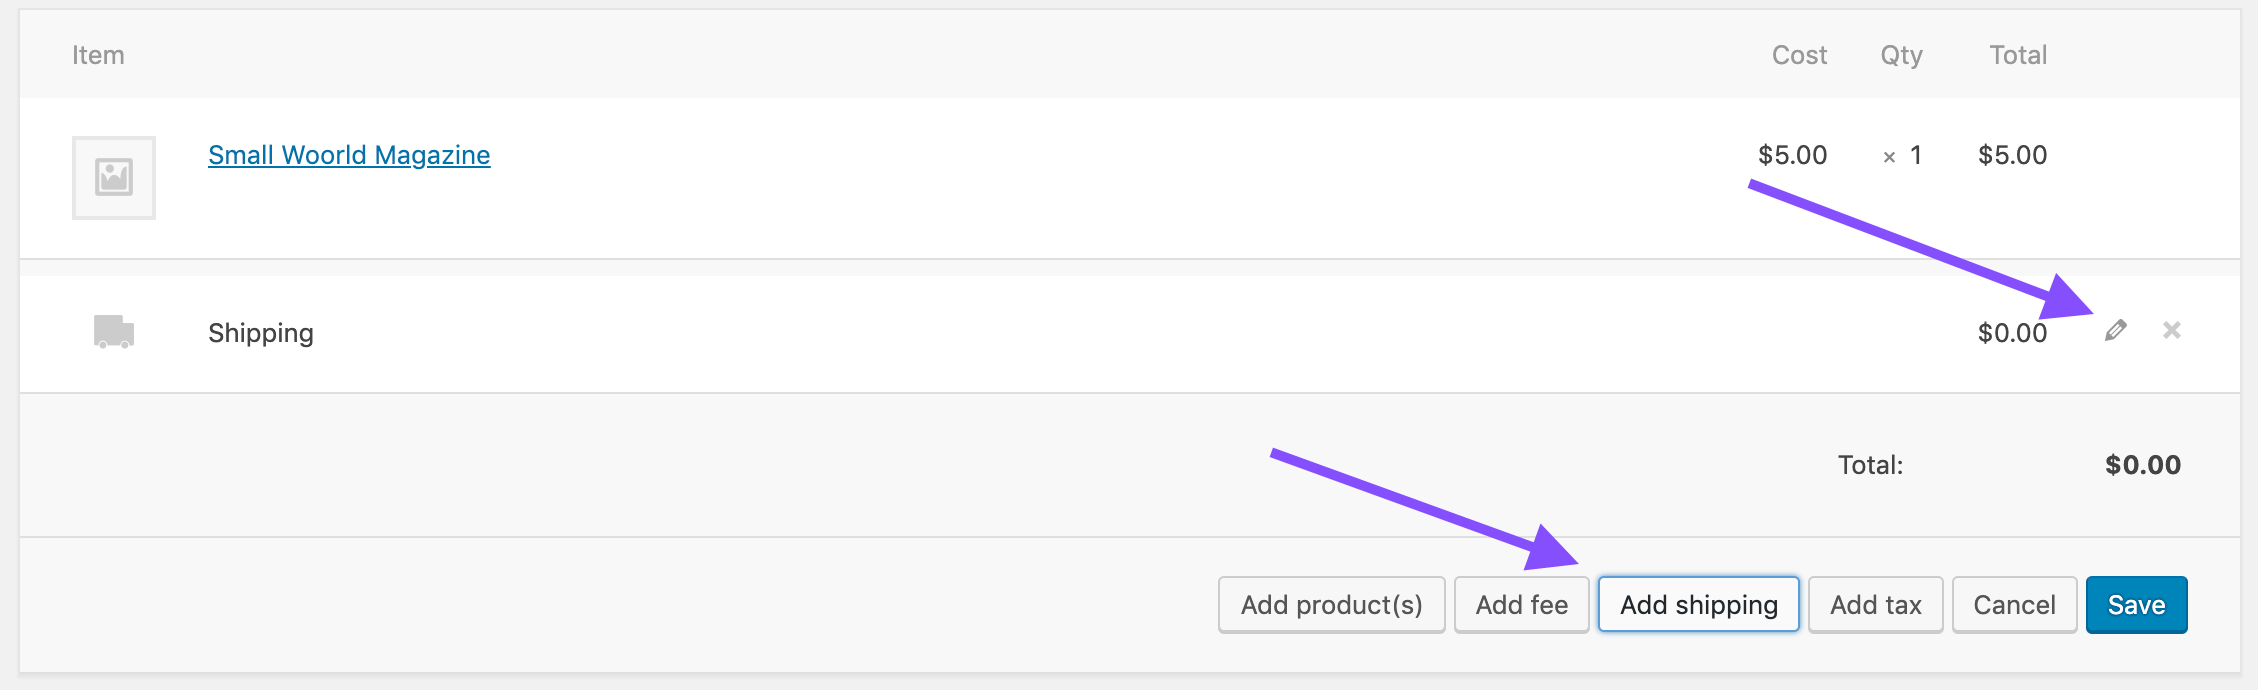2258x690 pixels.
Task: Click Add shipping to add a shipping line
Action: coord(1698,604)
